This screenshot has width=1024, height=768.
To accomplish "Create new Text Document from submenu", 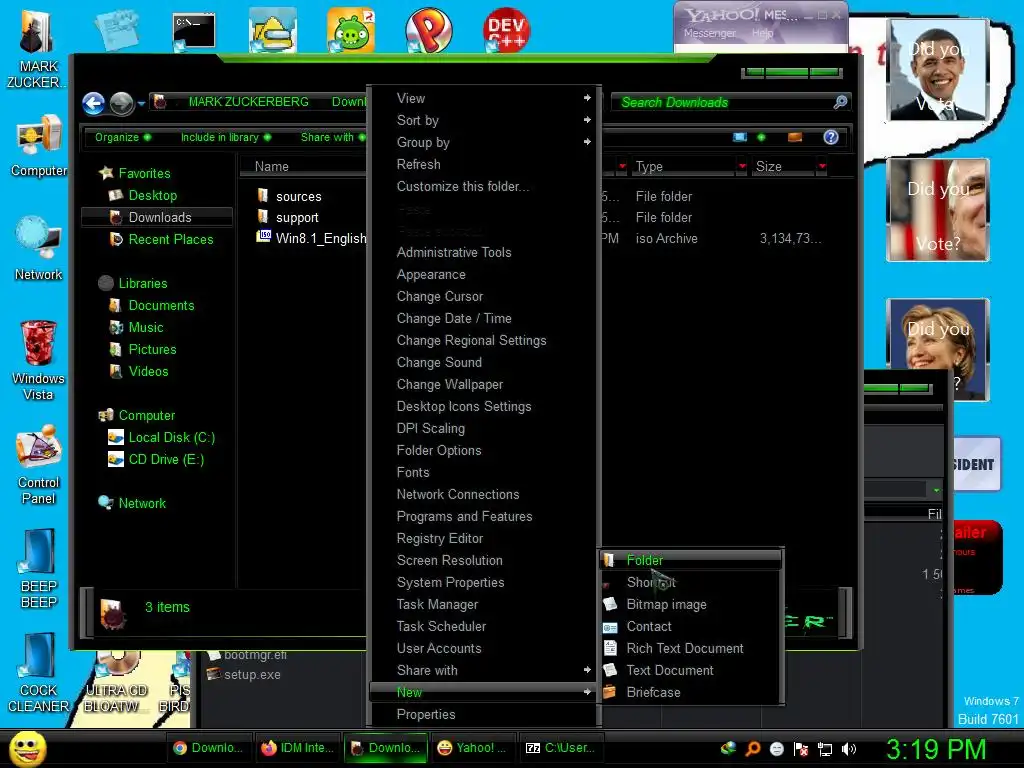I will pyautogui.click(x=691, y=670).
